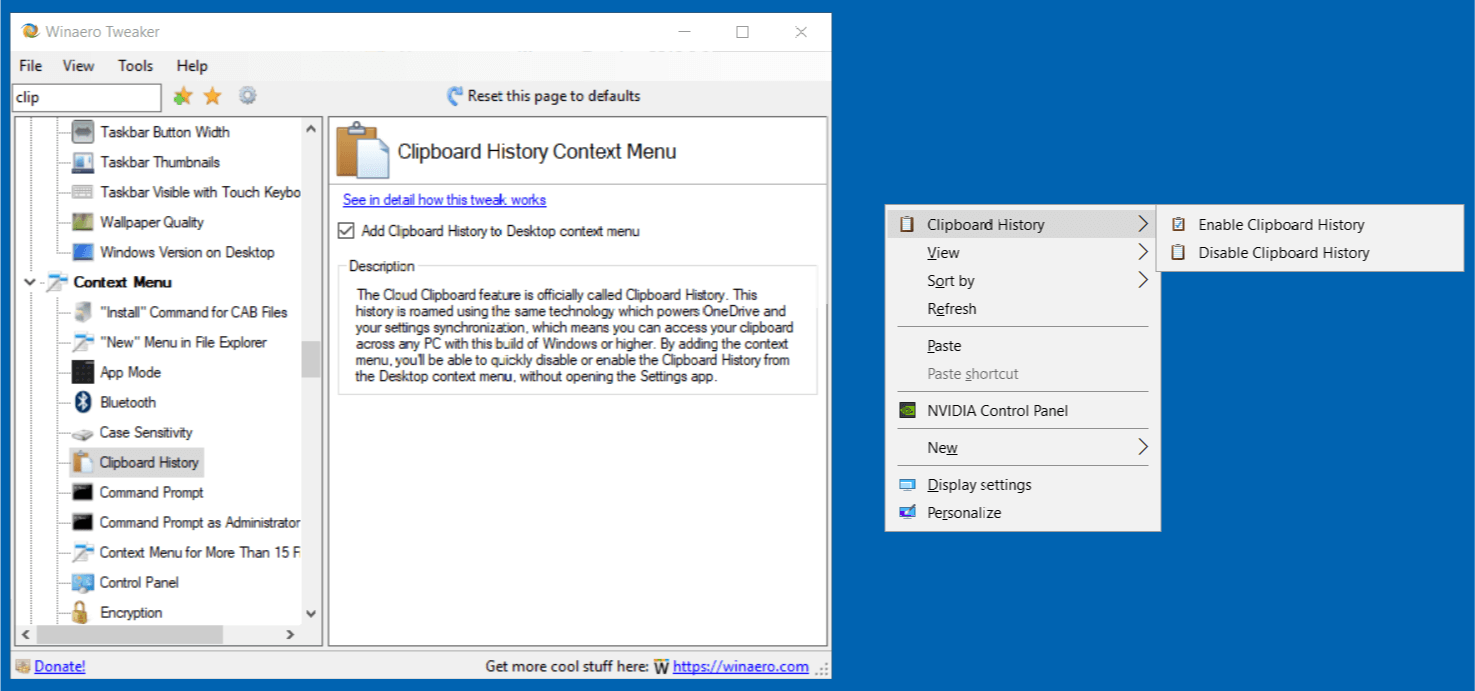The image size is (1475, 691).
Task: Select Disable Clipboard History submenu item
Action: tap(1309, 253)
